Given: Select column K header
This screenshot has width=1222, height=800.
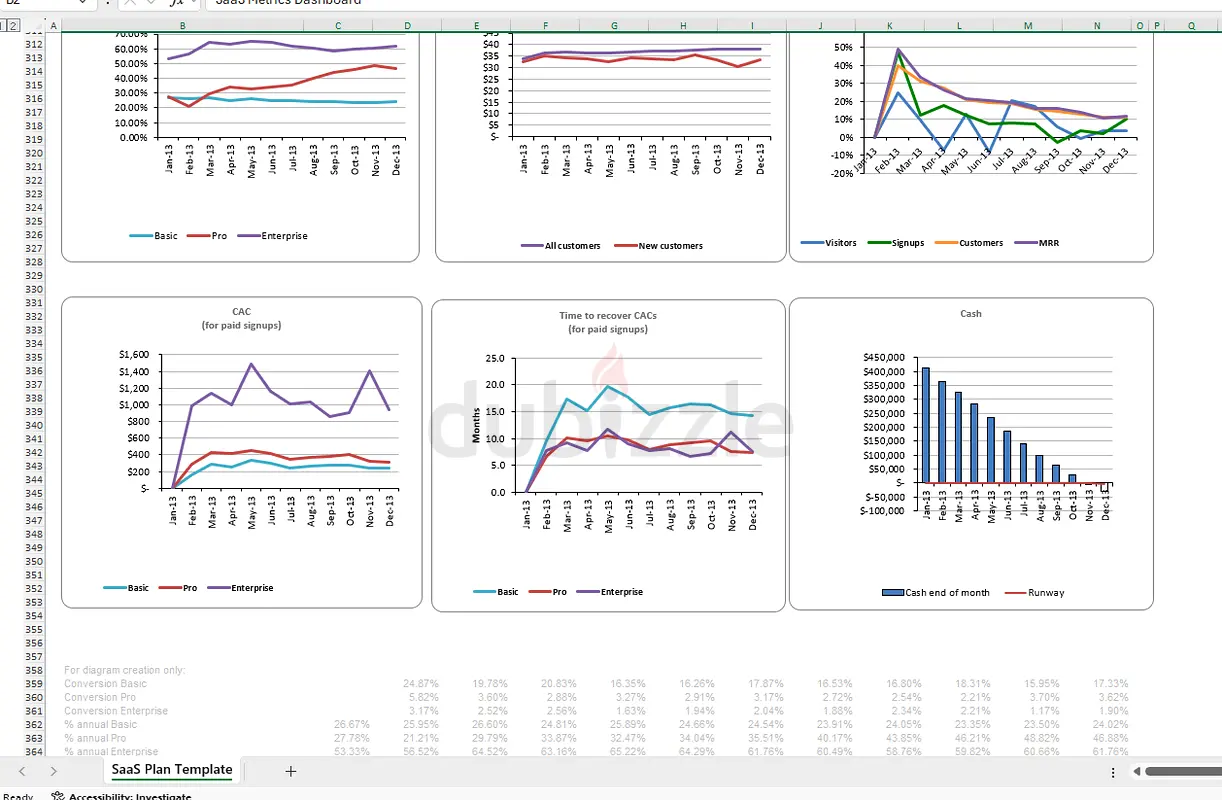Looking at the screenshot, I should (x=889, y=25).
